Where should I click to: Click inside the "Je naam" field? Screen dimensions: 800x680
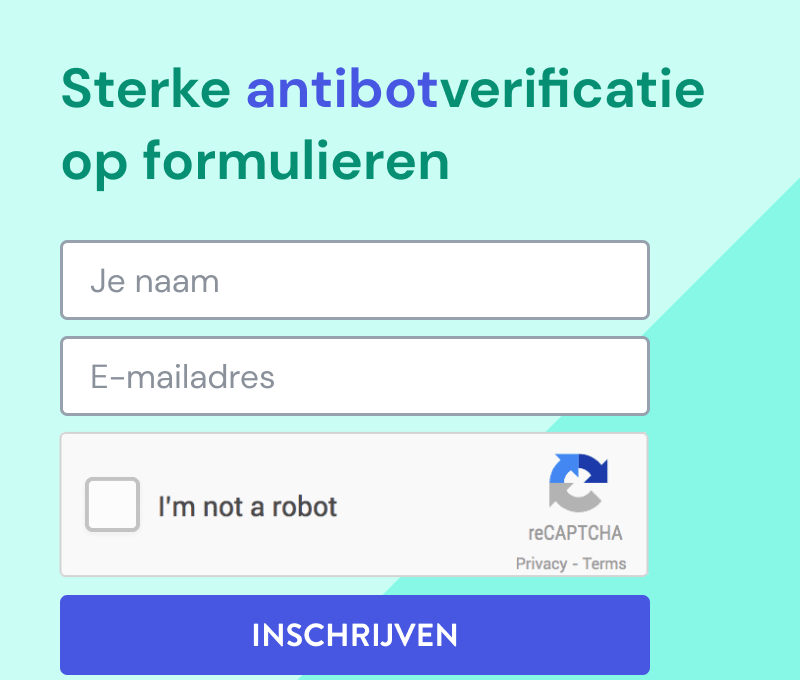(355, 280)
